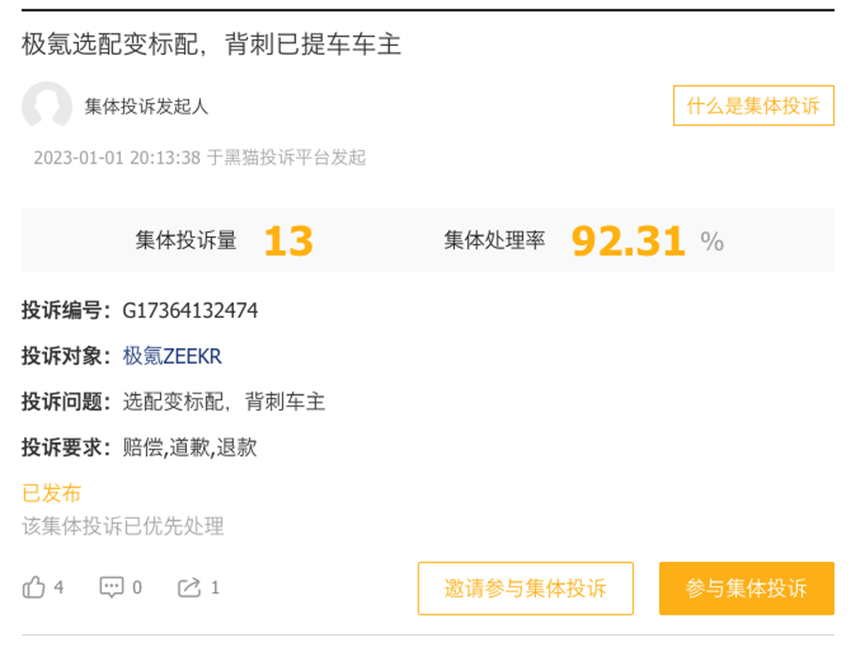865x647 pixels.
Task: Click the share count number 1
Action: pos(215,587)
